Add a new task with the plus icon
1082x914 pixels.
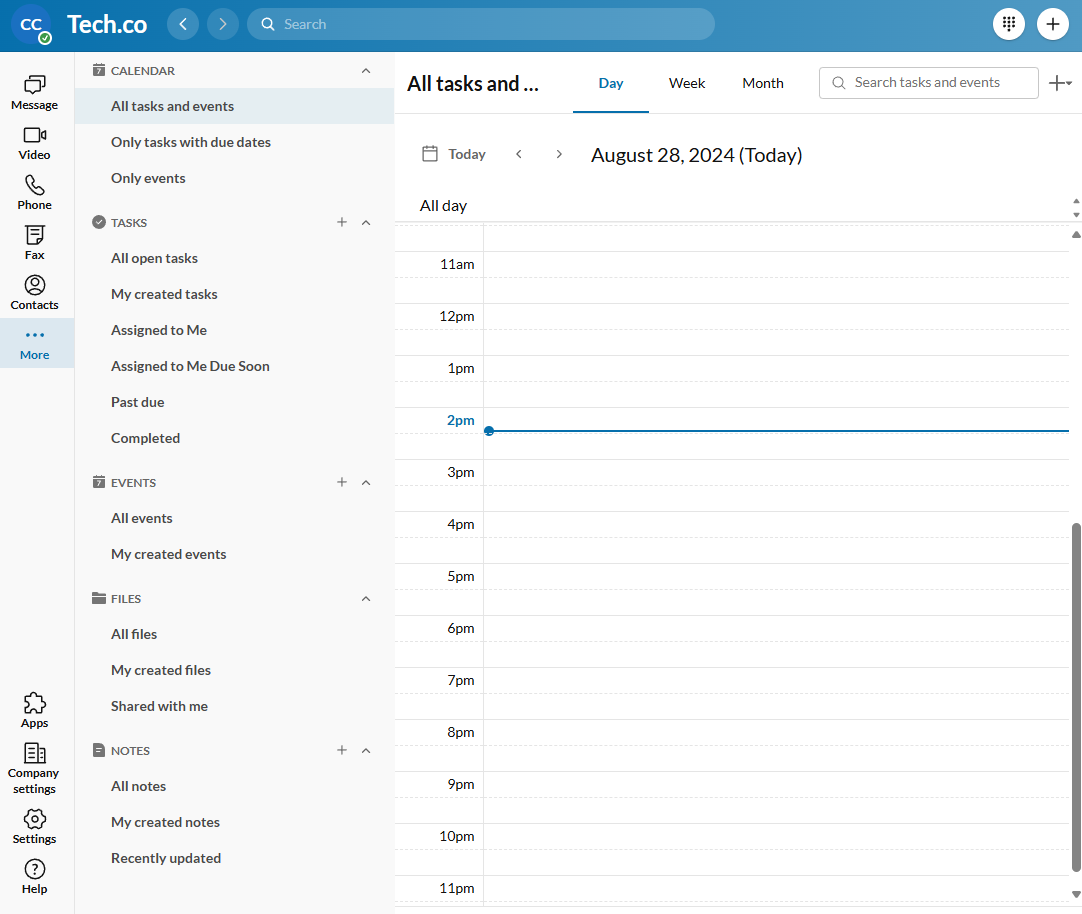(342, 222)
